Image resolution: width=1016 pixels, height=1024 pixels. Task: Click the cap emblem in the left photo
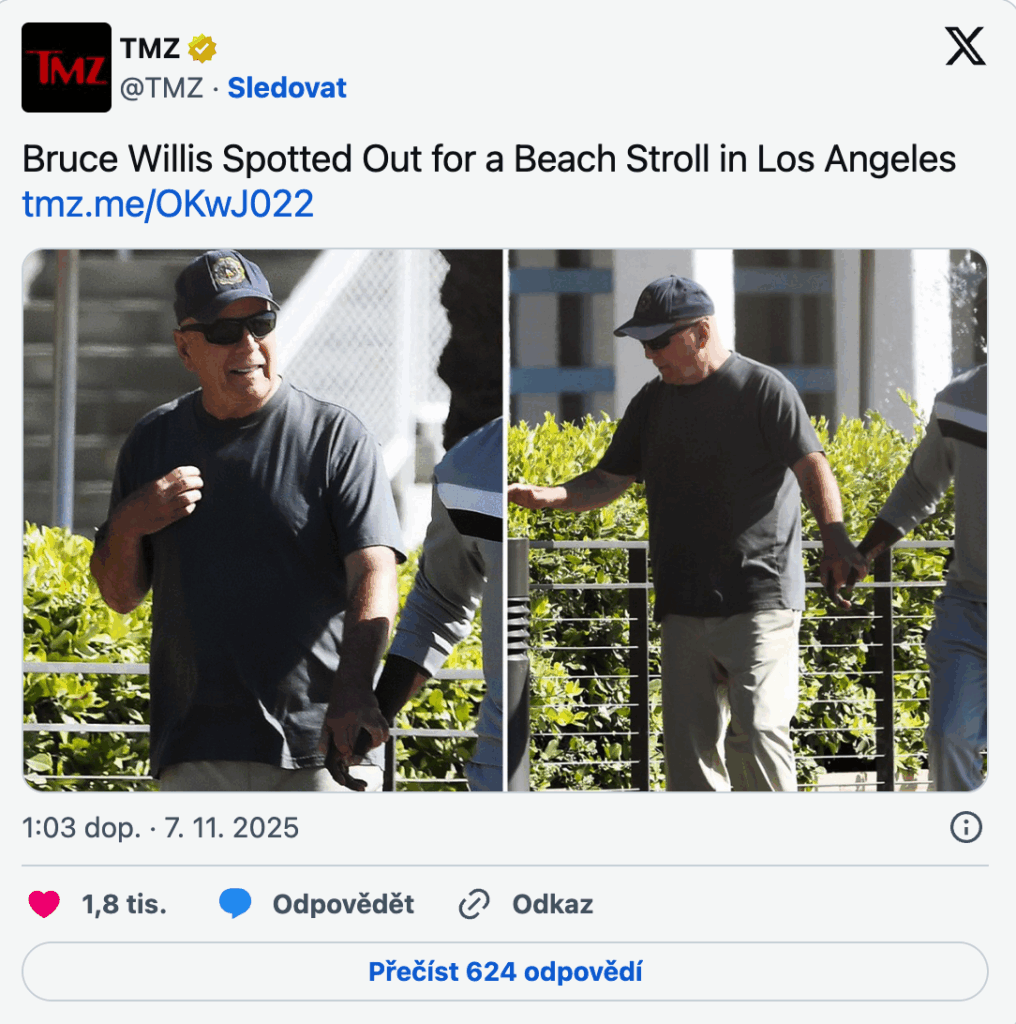click(x=228, y=270)
